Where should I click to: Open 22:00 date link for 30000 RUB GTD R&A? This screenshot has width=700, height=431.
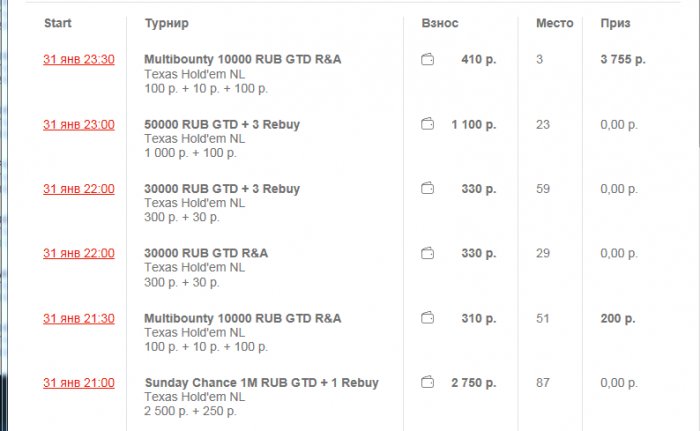pyautogui.click(x=78, y=254)
